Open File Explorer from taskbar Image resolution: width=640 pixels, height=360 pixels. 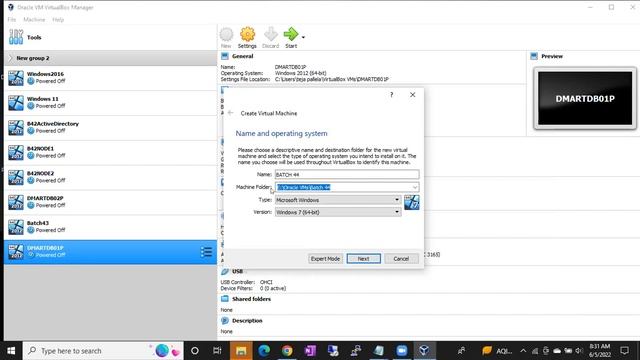coord(241,351)
